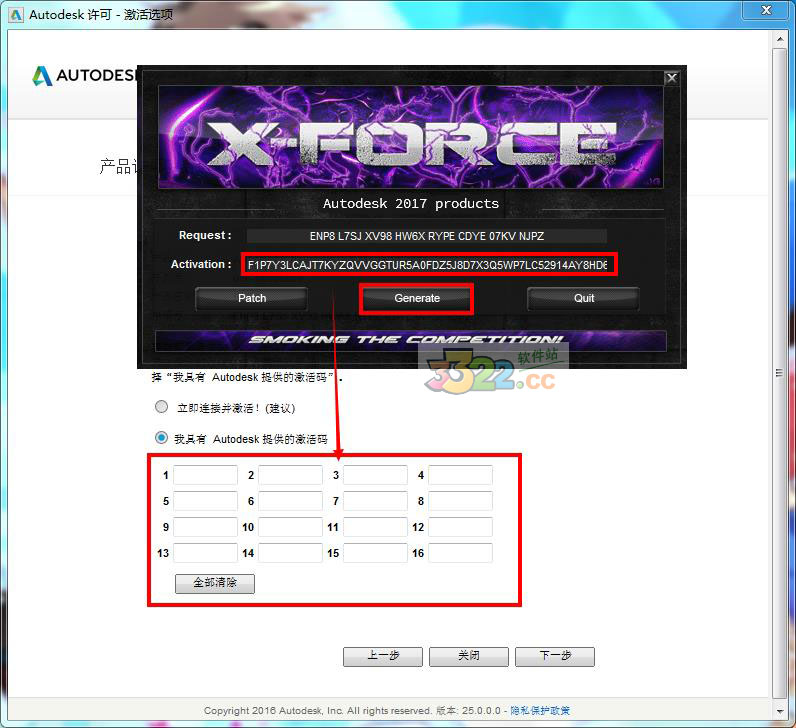Click activation code box 2
The height and width of the screenshot is (728, 796).
290,475
